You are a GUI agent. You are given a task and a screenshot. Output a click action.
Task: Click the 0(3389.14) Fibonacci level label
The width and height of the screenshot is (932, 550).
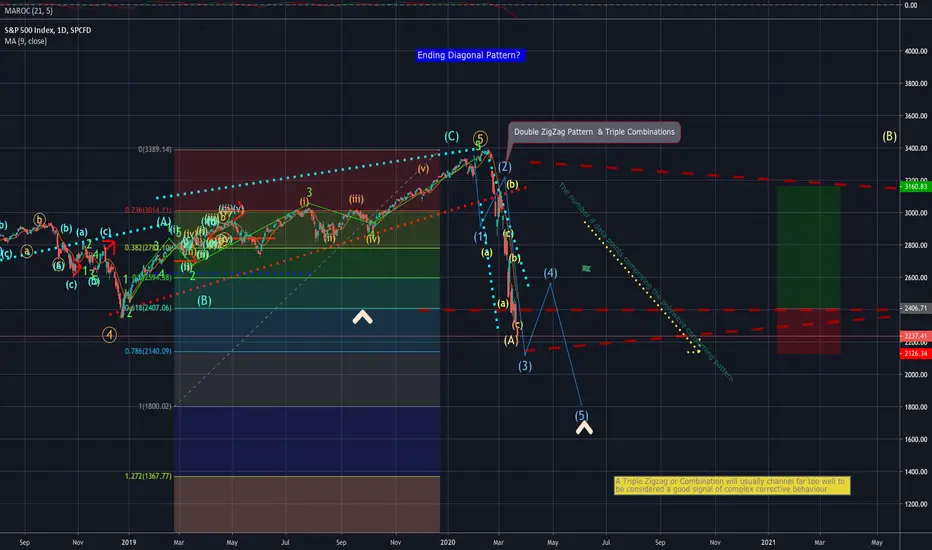pyautogui.click(x=155, y=149)
